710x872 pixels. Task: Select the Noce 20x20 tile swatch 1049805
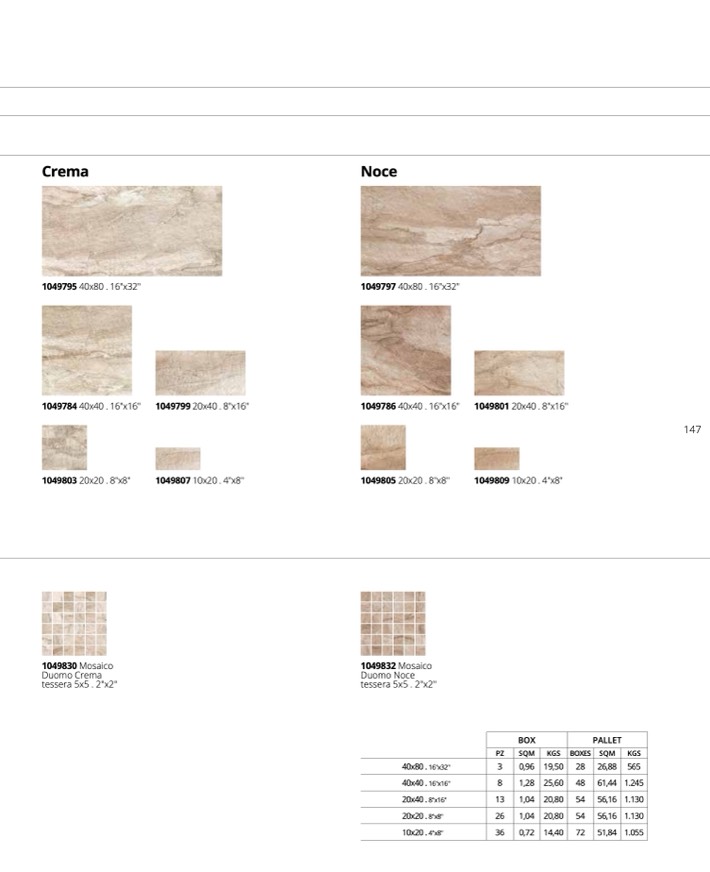[383, 448]
